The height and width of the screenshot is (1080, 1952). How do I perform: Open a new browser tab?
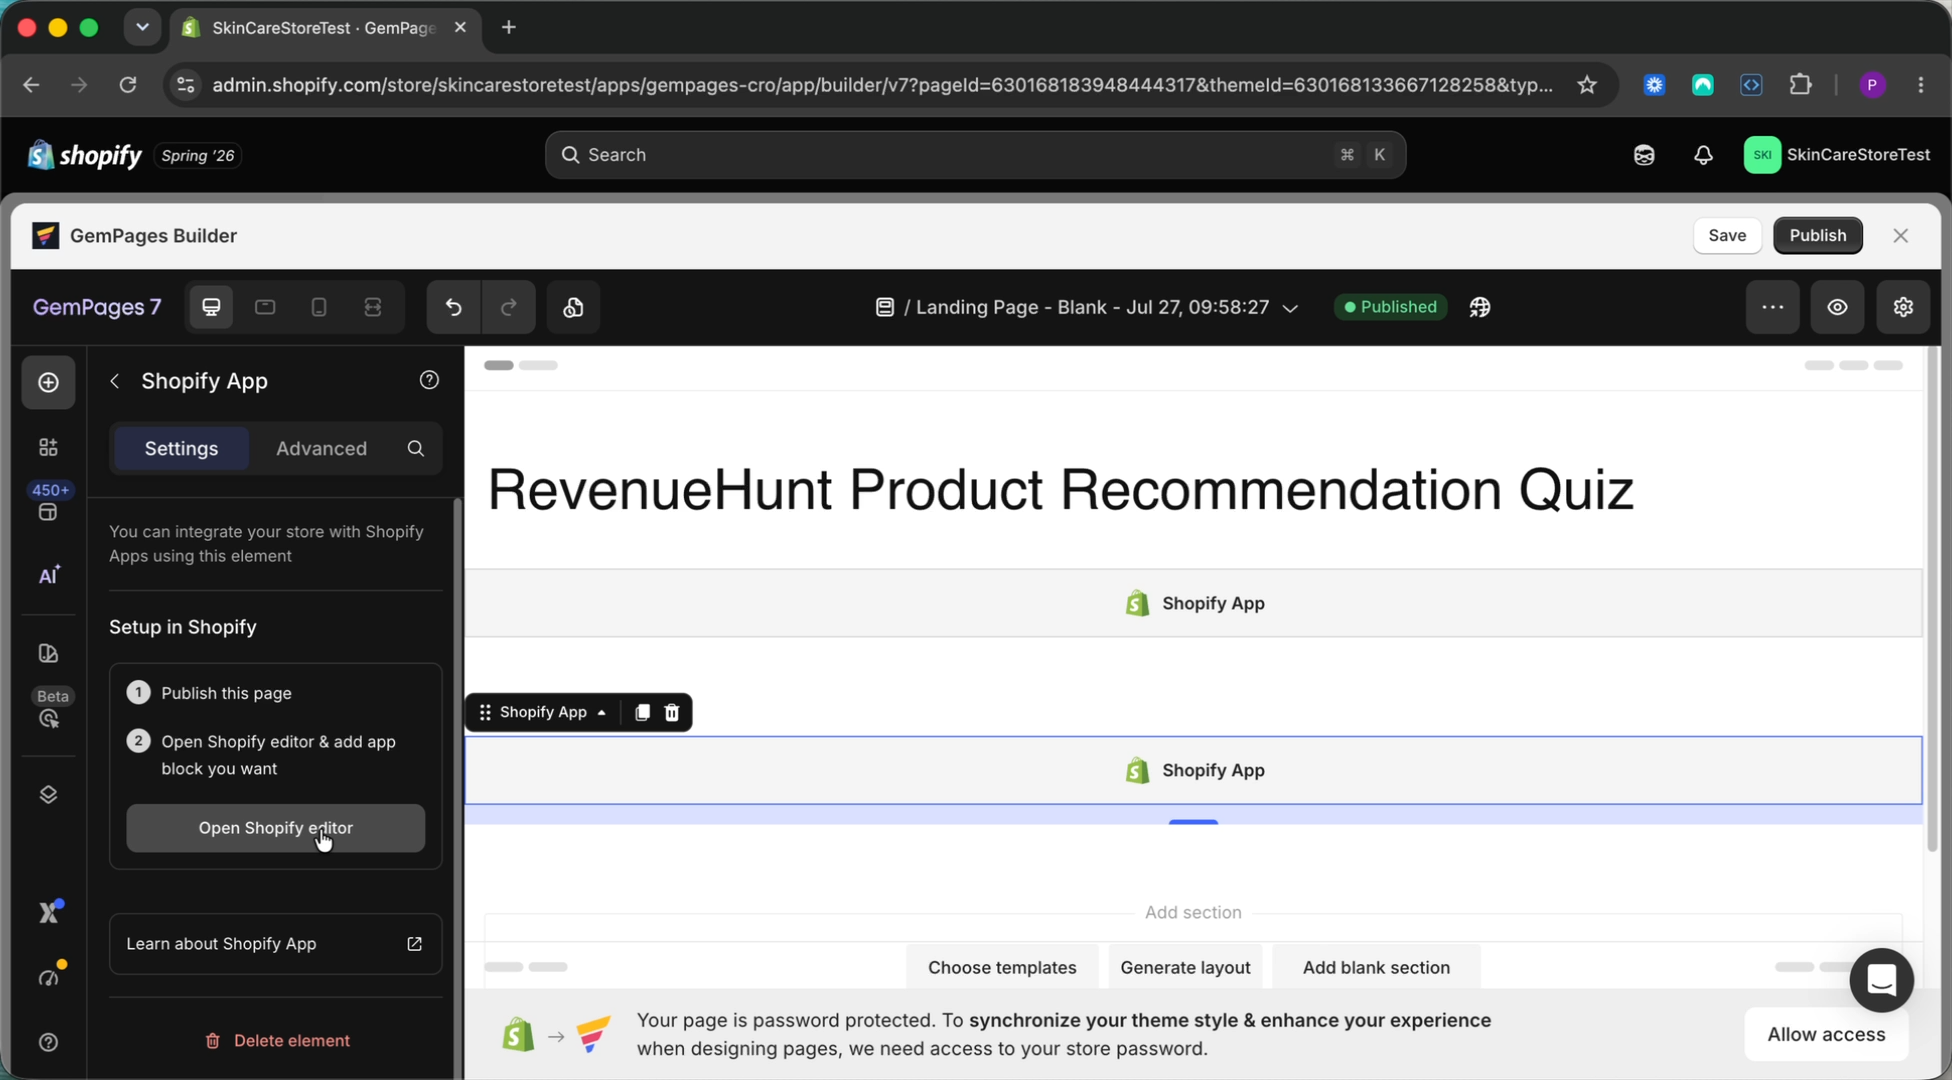tap(509, 27)
